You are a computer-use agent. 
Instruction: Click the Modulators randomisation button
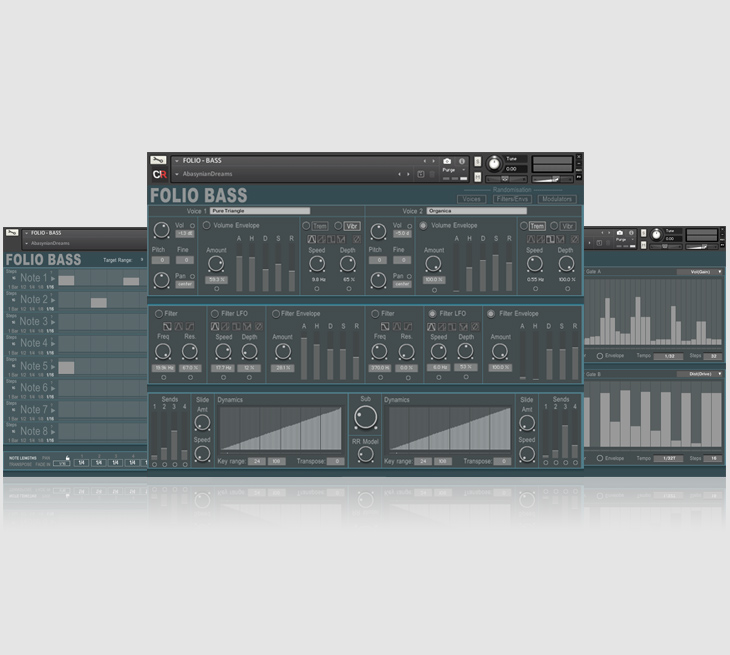point(557,199)
